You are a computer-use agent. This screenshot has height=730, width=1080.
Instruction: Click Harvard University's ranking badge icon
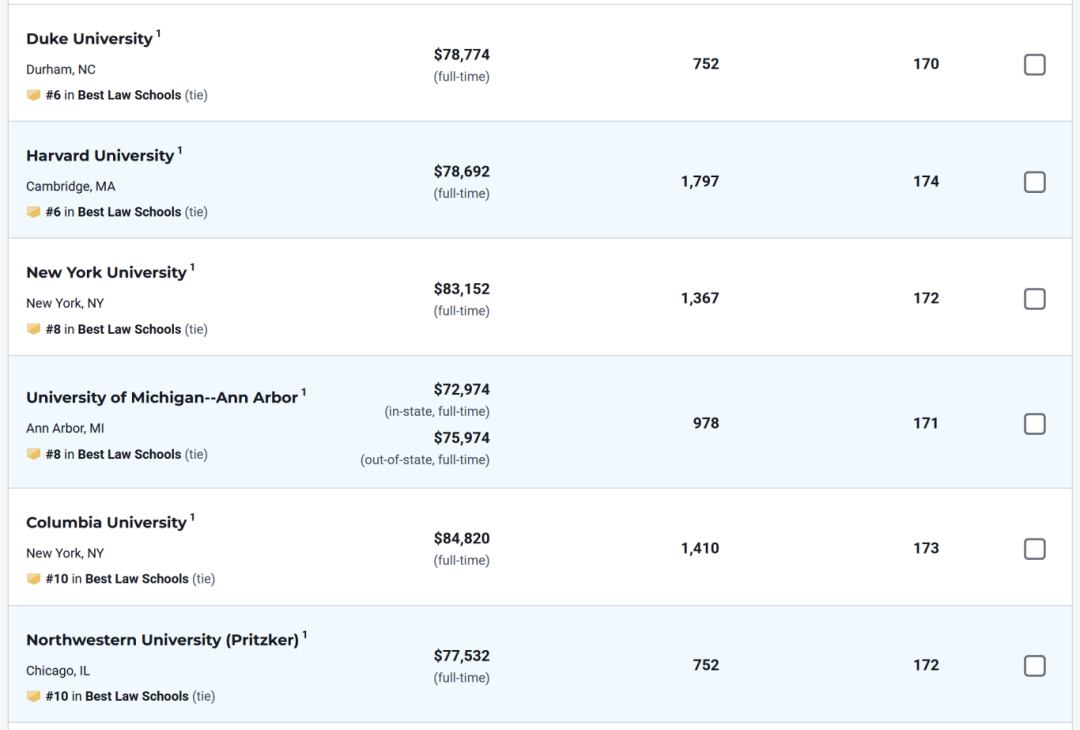point(33,212)
